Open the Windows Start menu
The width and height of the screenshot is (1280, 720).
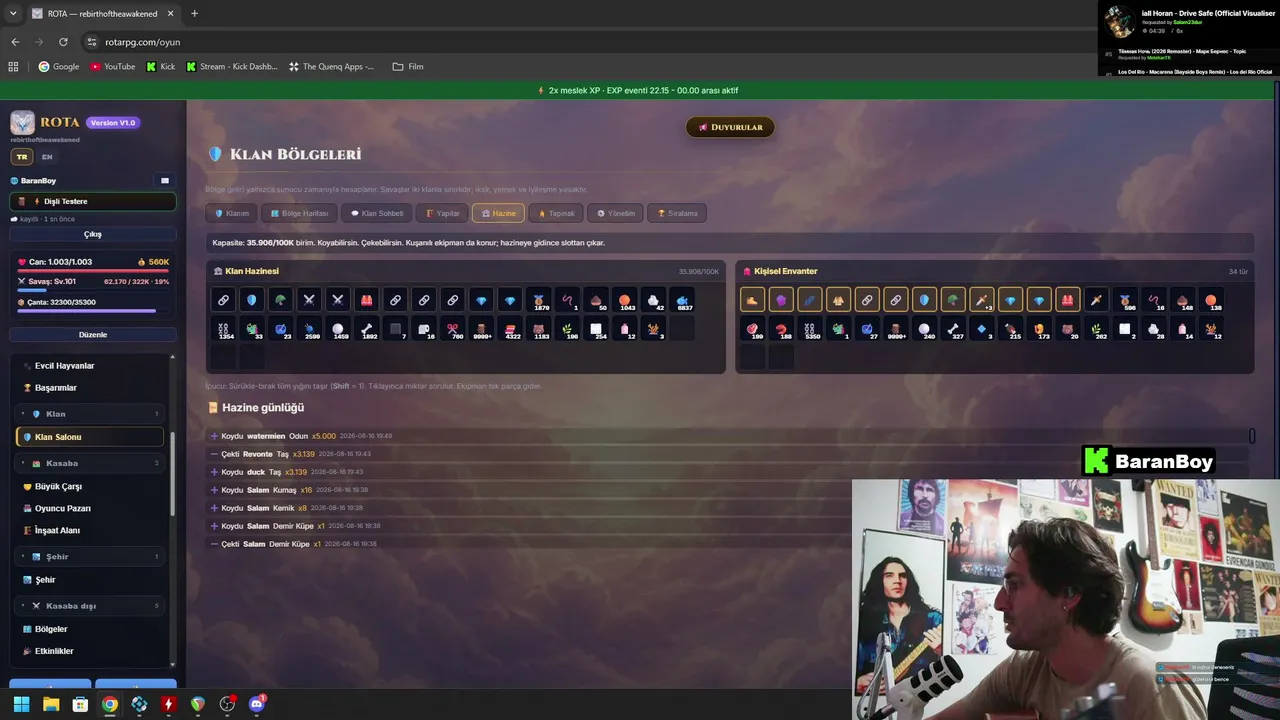[x=21, y=704]
